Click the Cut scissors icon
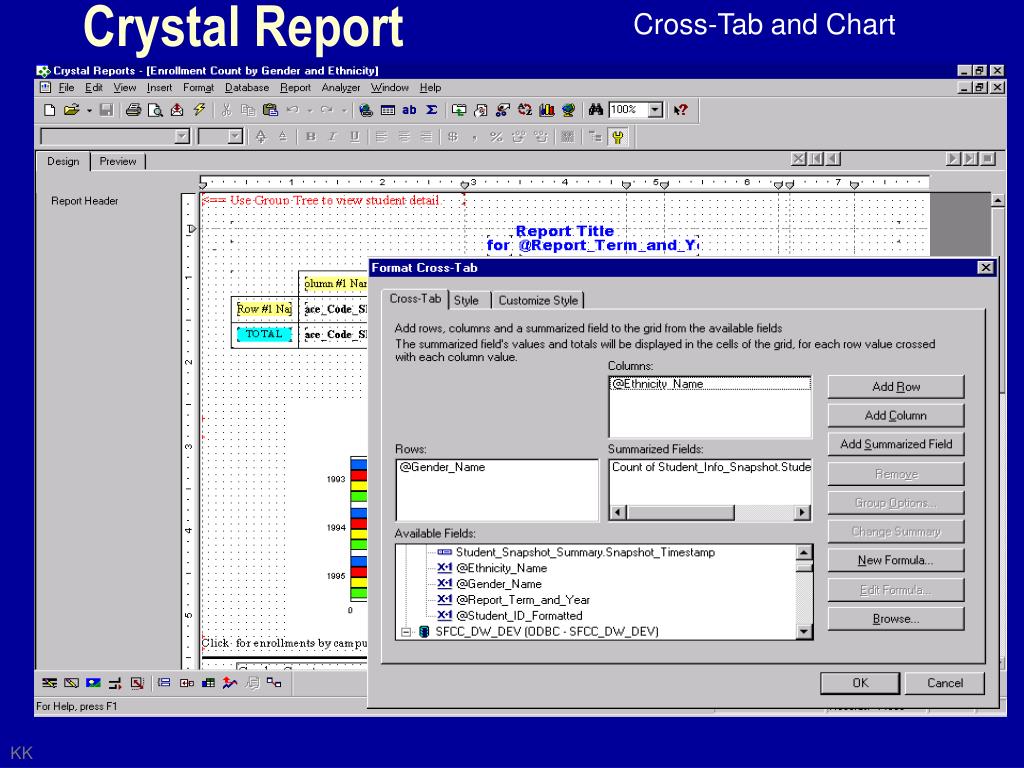The image size is (1024, 768). pos(226,110)
